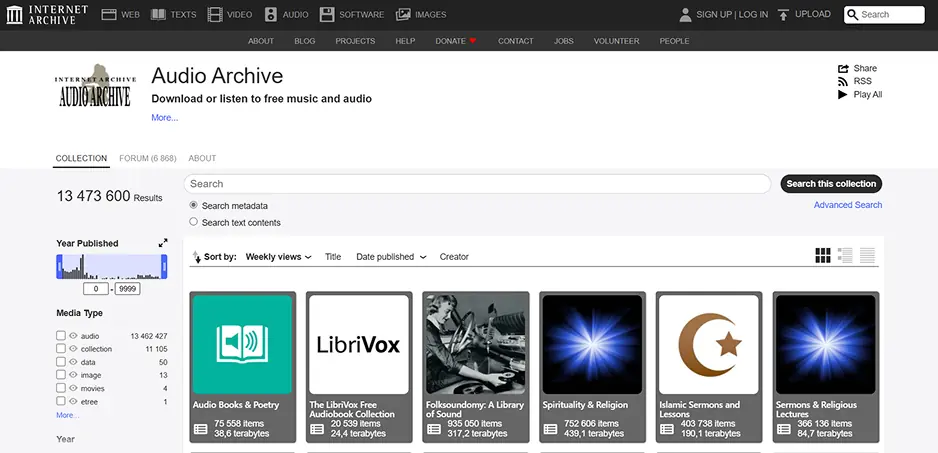Open HELP in the navigation bar

pos(405,41)
